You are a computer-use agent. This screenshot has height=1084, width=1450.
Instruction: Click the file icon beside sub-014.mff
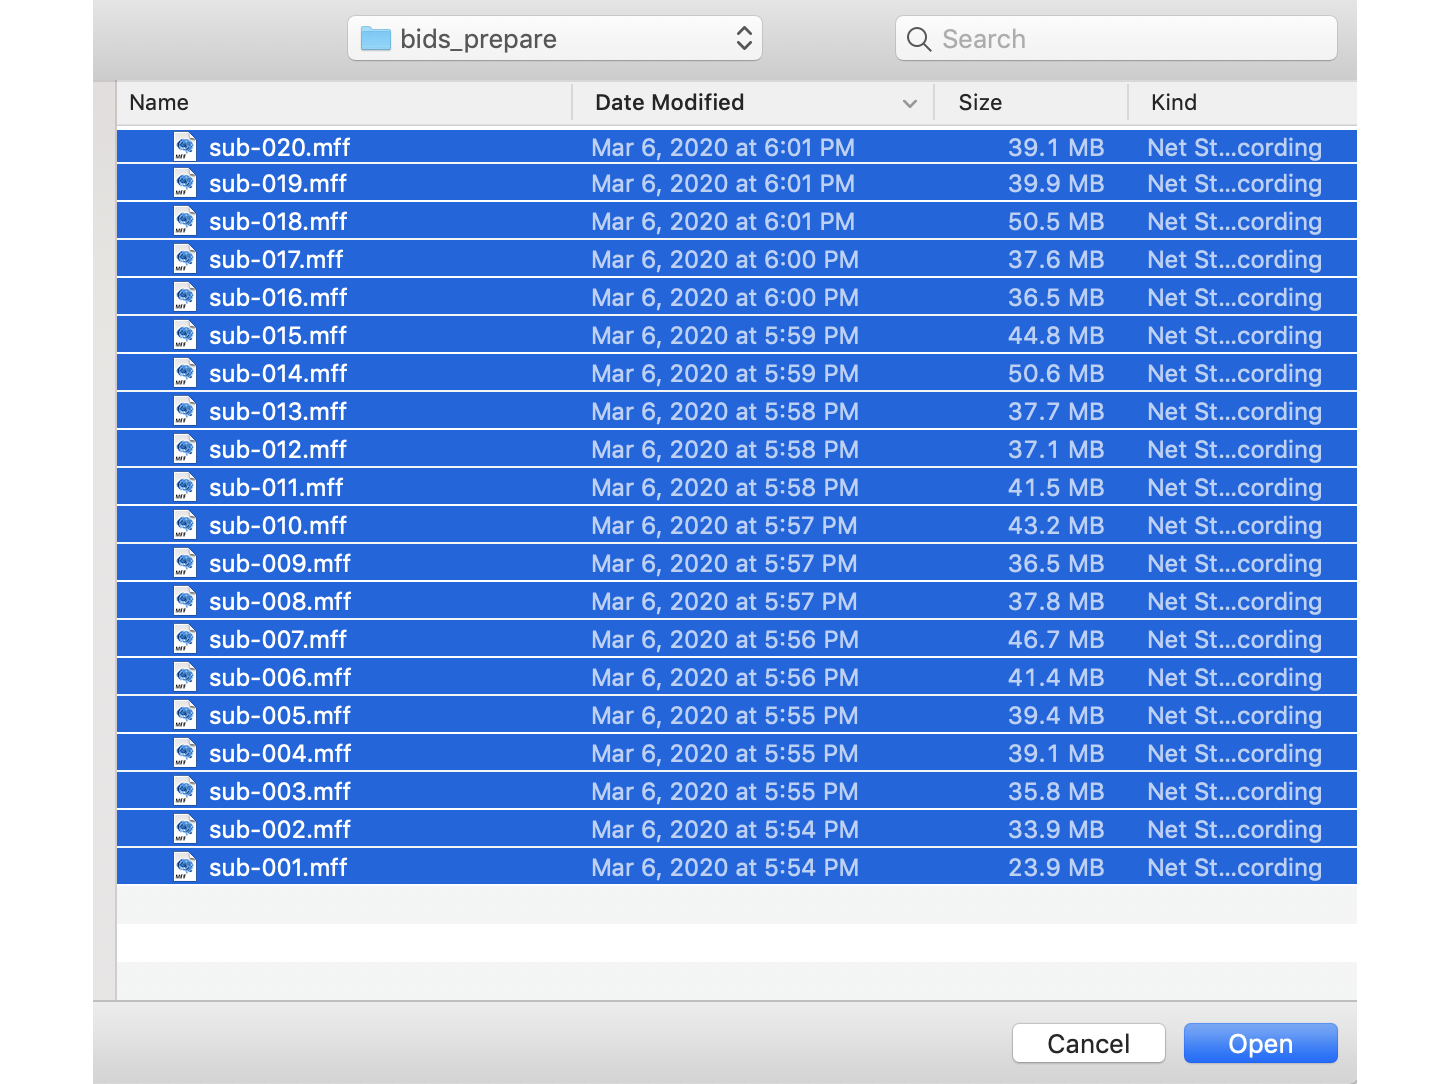pyautogui.click(x=185, y=374)
